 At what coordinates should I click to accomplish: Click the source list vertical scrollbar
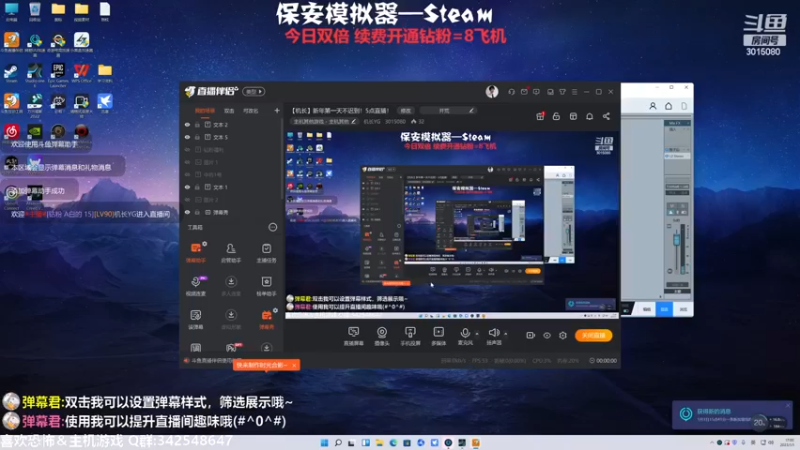[x=282, y=158]
